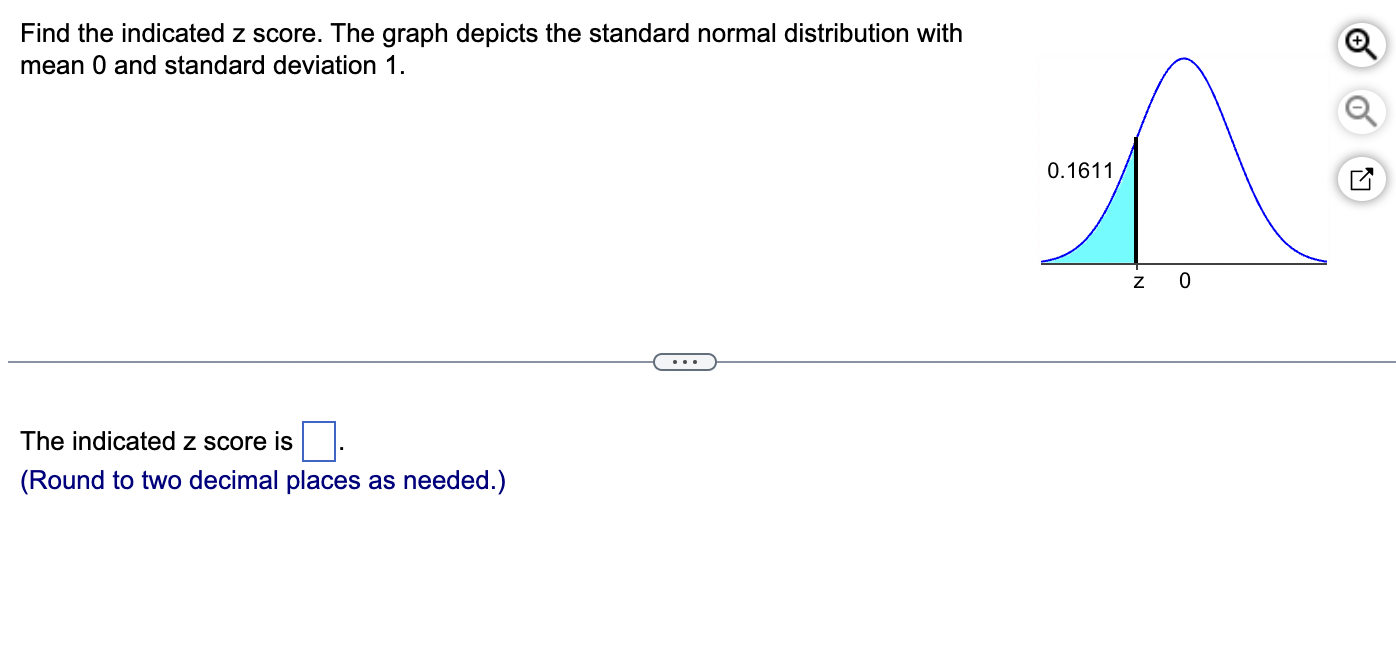
Task: Click the vertical z score boundary line
Action: (x=1137, y=200)
